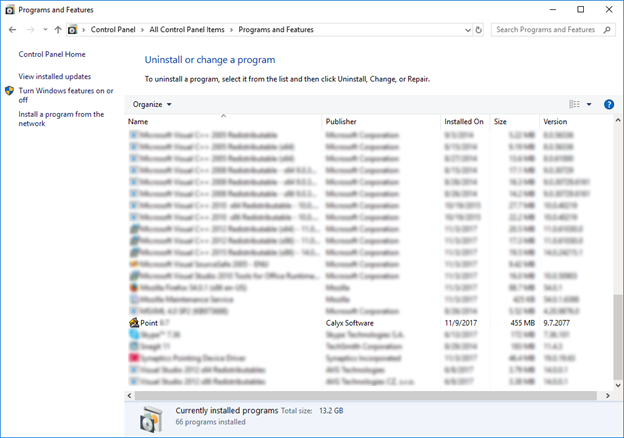Screen dimensions: 624x438
Task: Go up one level with Up arrow
Action: tap(58, 30)
